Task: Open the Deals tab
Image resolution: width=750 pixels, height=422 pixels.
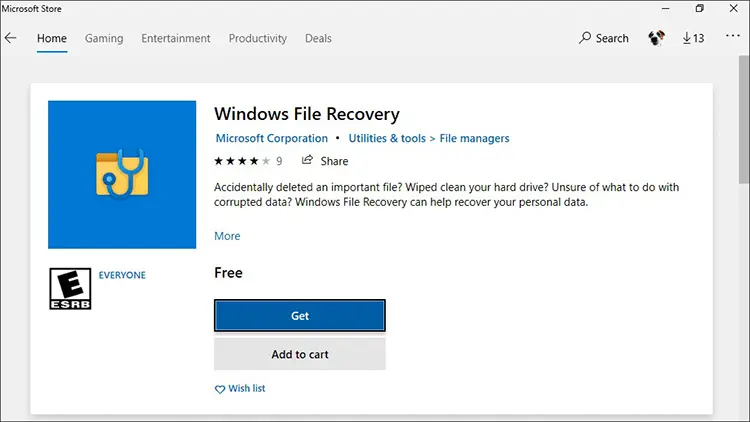Action: pos(318,38)
